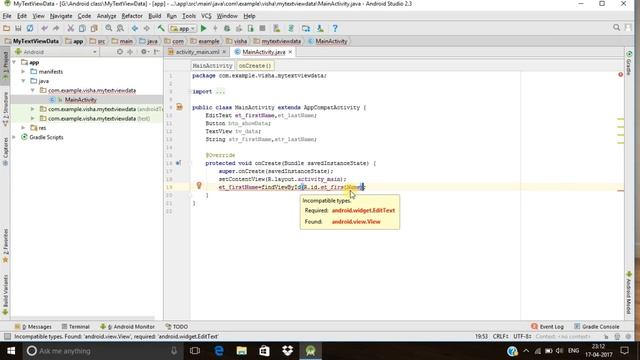Collapse the java folder
Viewport: 640px width, 360px height.
tap(23, 81)
